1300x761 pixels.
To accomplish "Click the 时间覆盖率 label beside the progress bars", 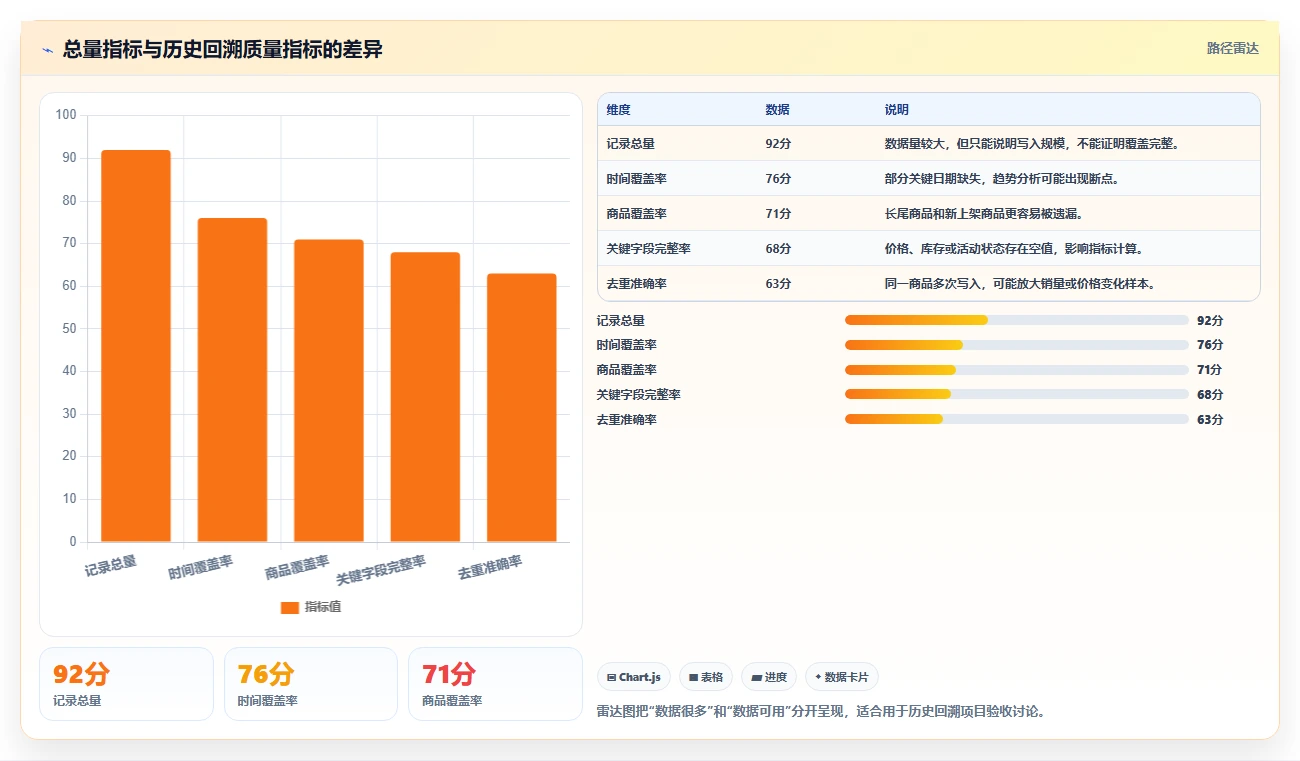I will point(627,345).
